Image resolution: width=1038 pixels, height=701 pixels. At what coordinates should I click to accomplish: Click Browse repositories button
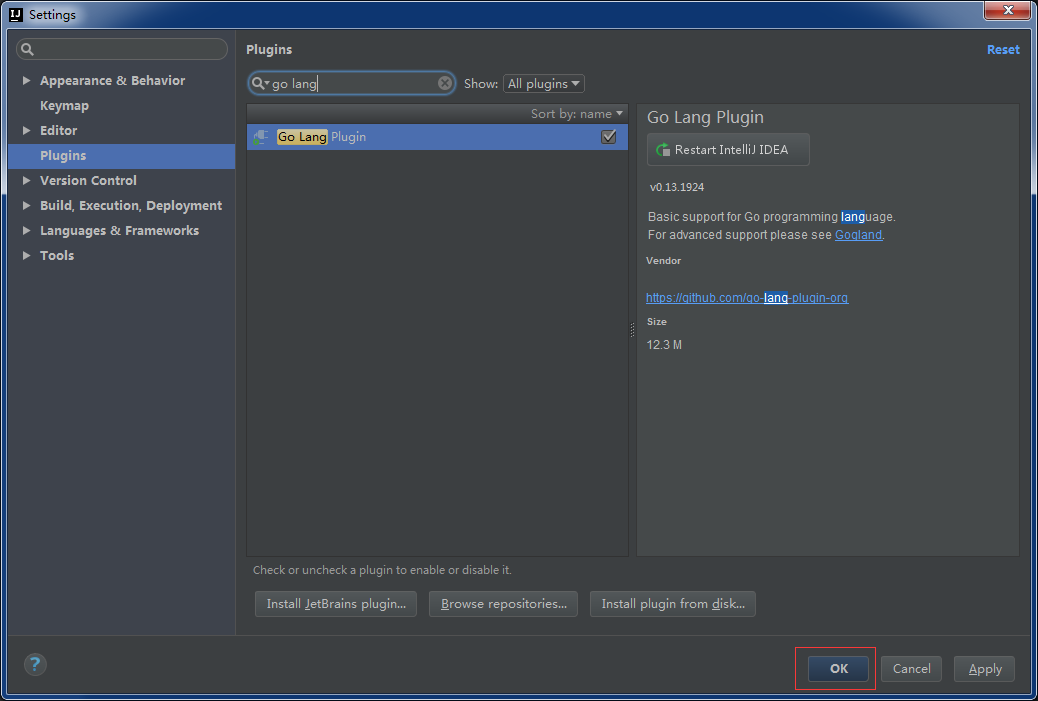tap(503, 604)
